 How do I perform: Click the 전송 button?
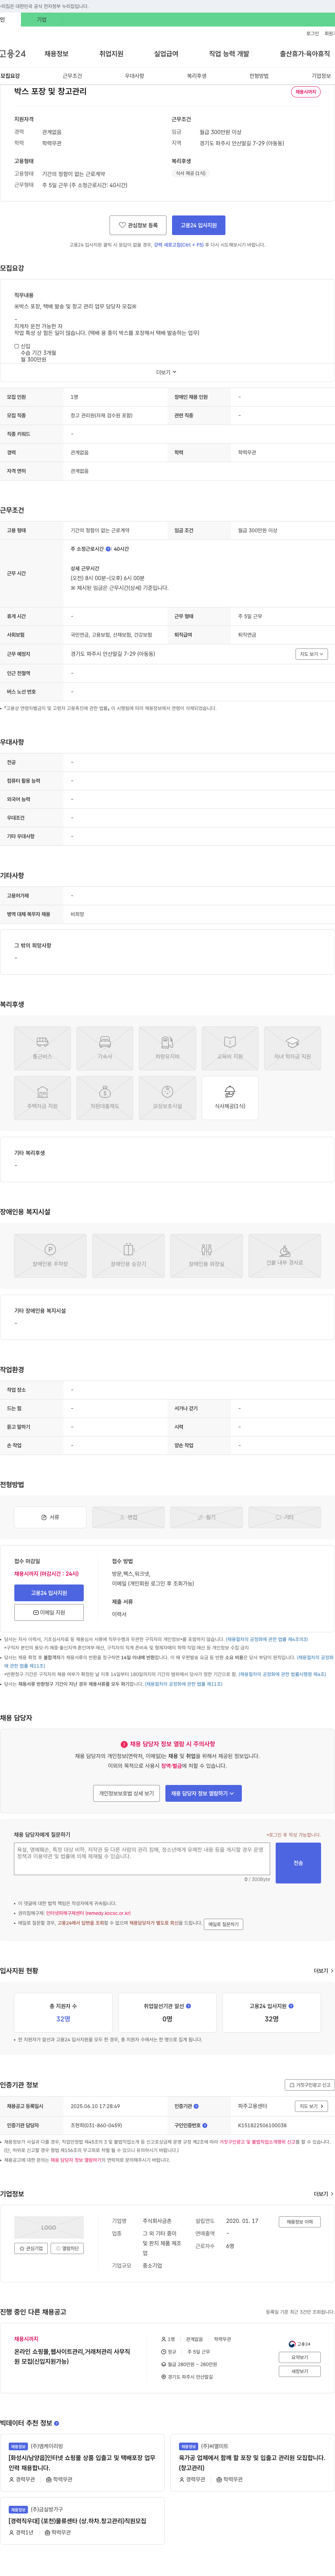tap(298, 1863)
